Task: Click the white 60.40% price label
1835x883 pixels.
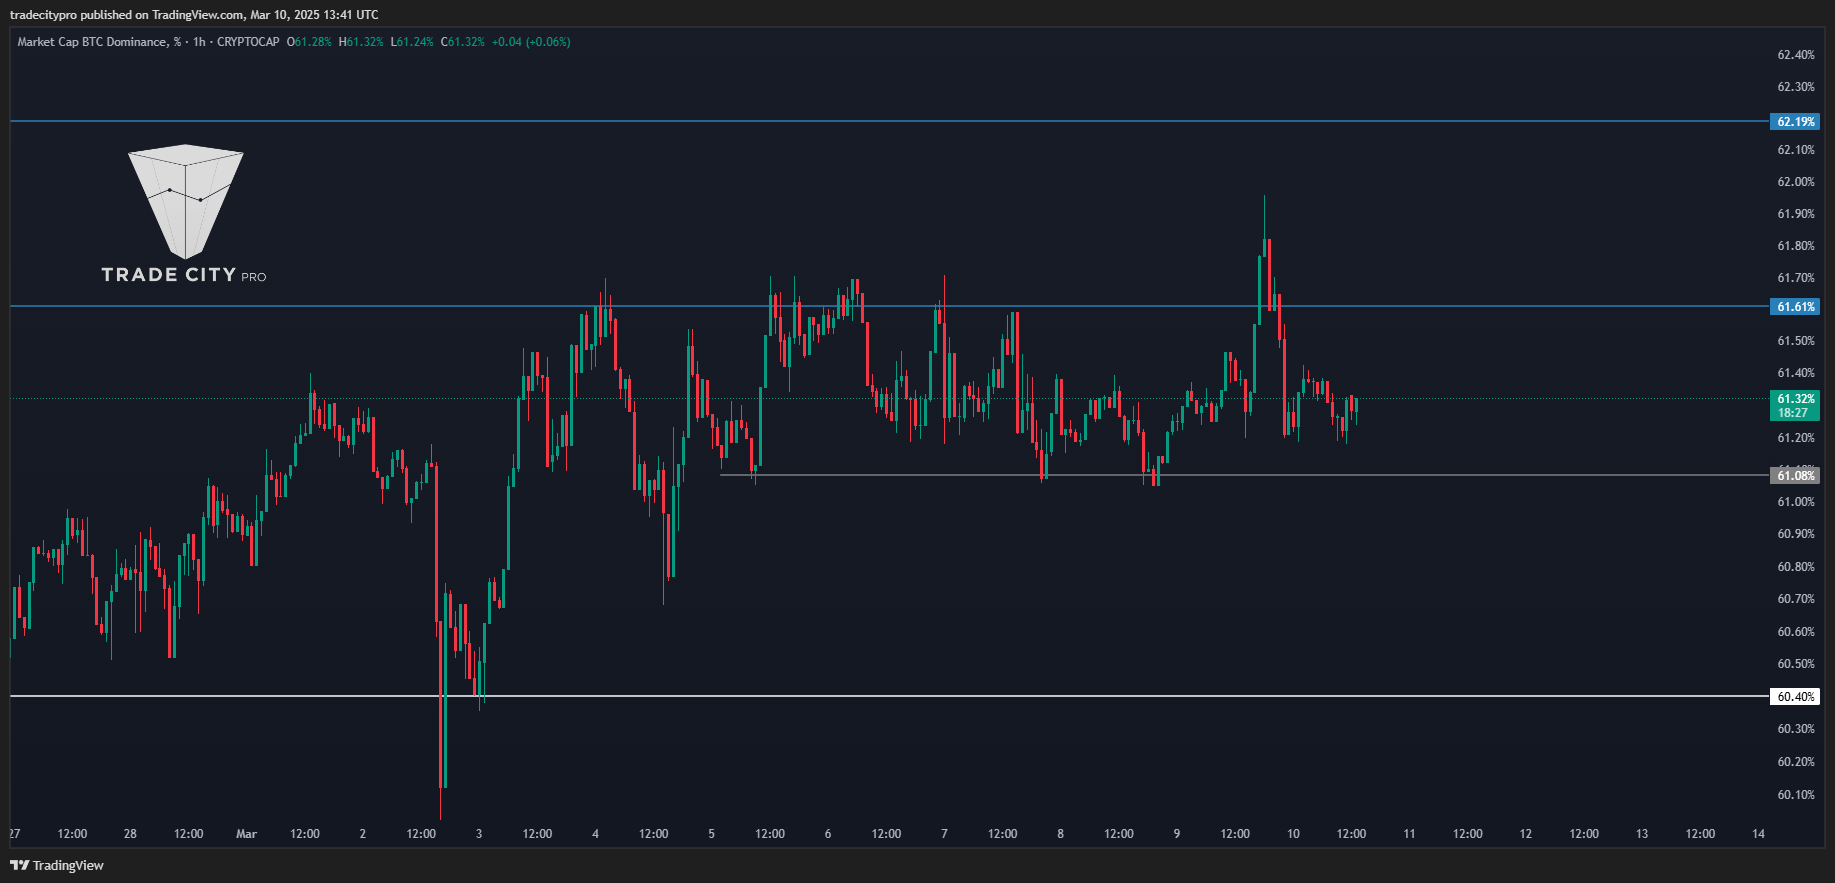Action: pyautogui.click(x=1795, y=697)
